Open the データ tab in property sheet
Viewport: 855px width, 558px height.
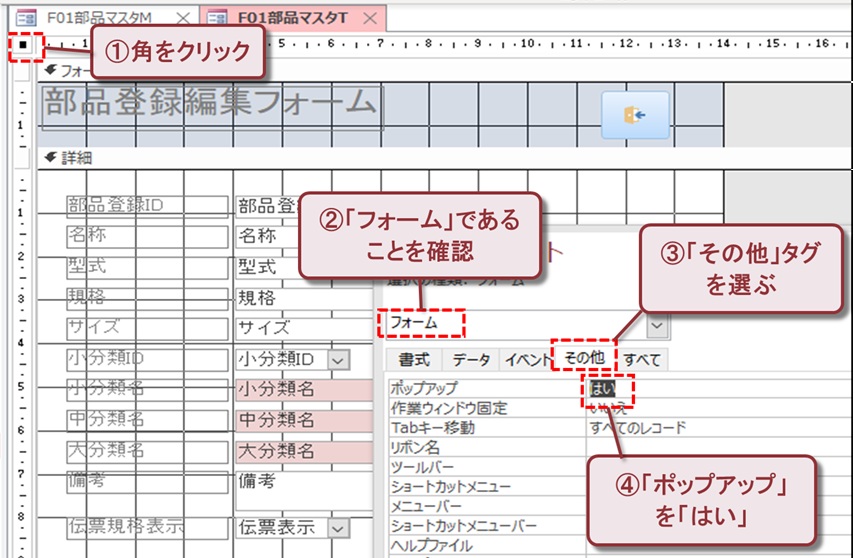pos(471,360)
